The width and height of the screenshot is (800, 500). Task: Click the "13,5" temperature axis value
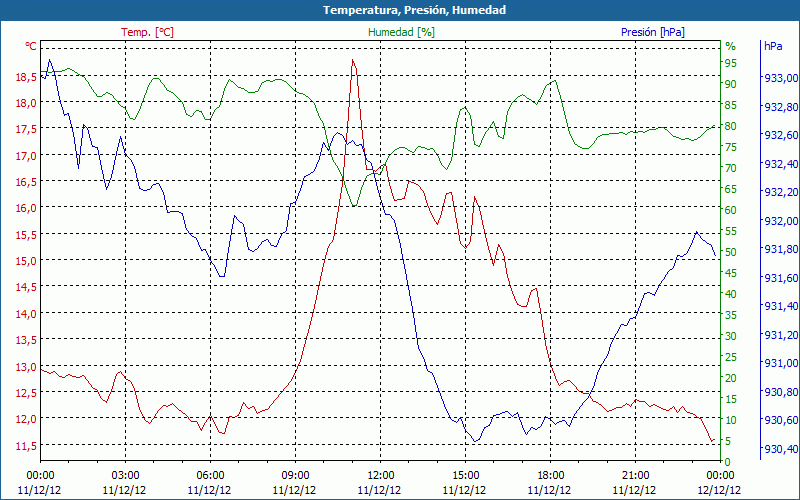point(26,340)
